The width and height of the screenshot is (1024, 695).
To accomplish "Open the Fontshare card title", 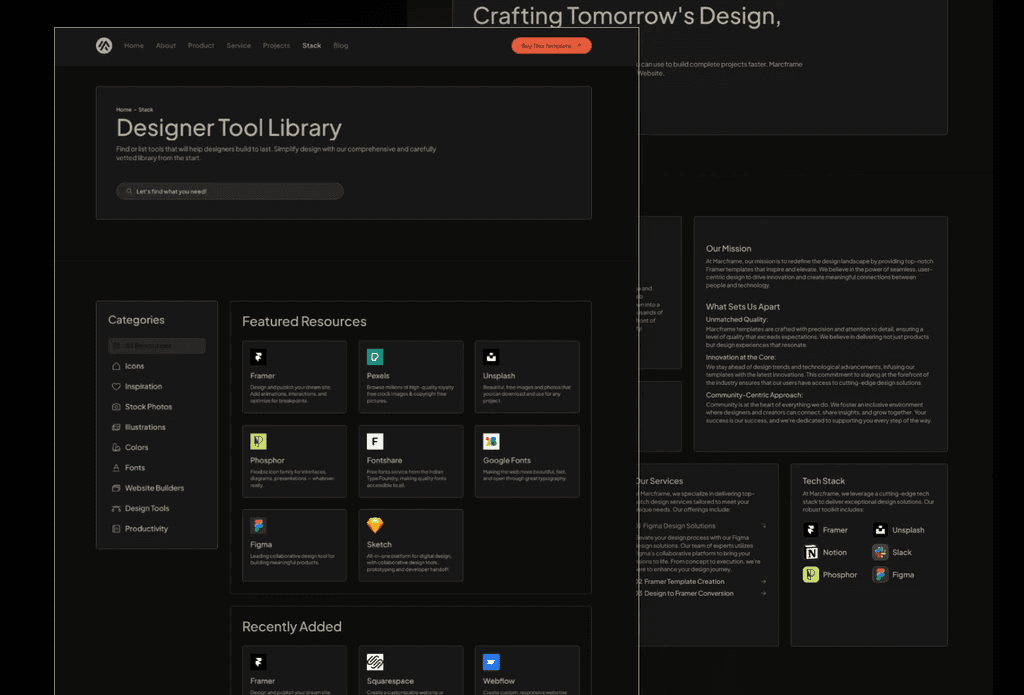I will tap(385, 461).
